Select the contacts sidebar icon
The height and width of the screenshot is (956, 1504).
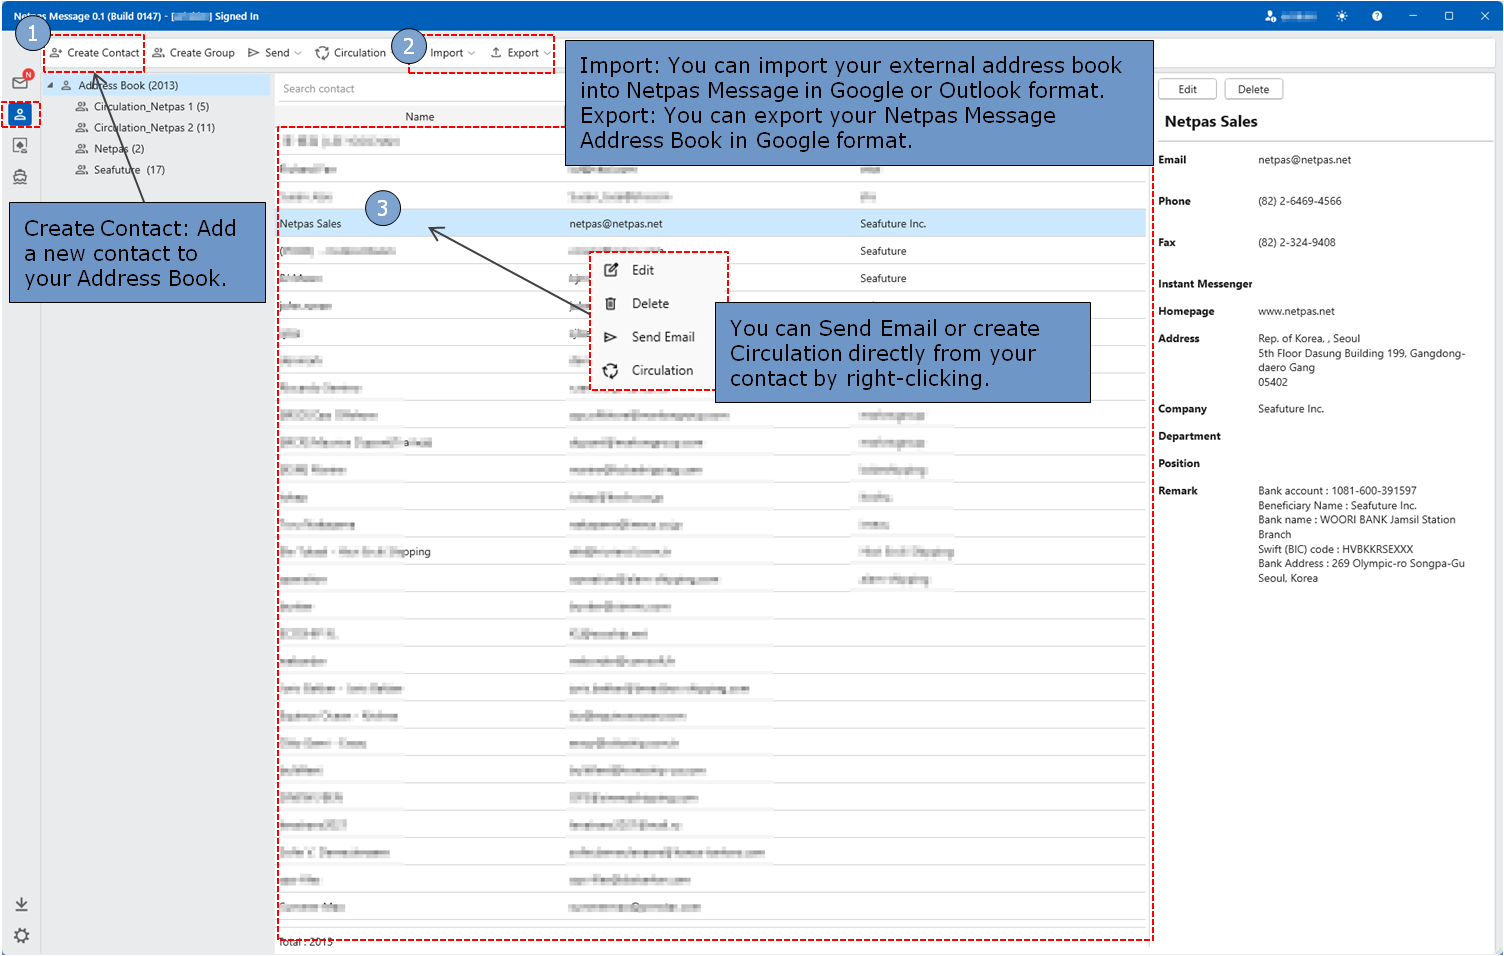point(20,114)
